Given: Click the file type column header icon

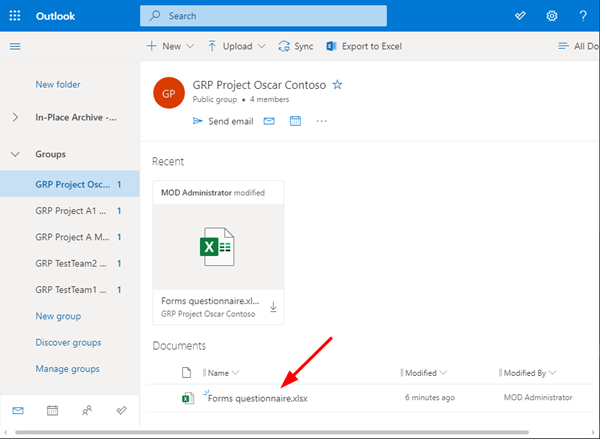Looking at the screenshot, I should (x=186, y=372).
